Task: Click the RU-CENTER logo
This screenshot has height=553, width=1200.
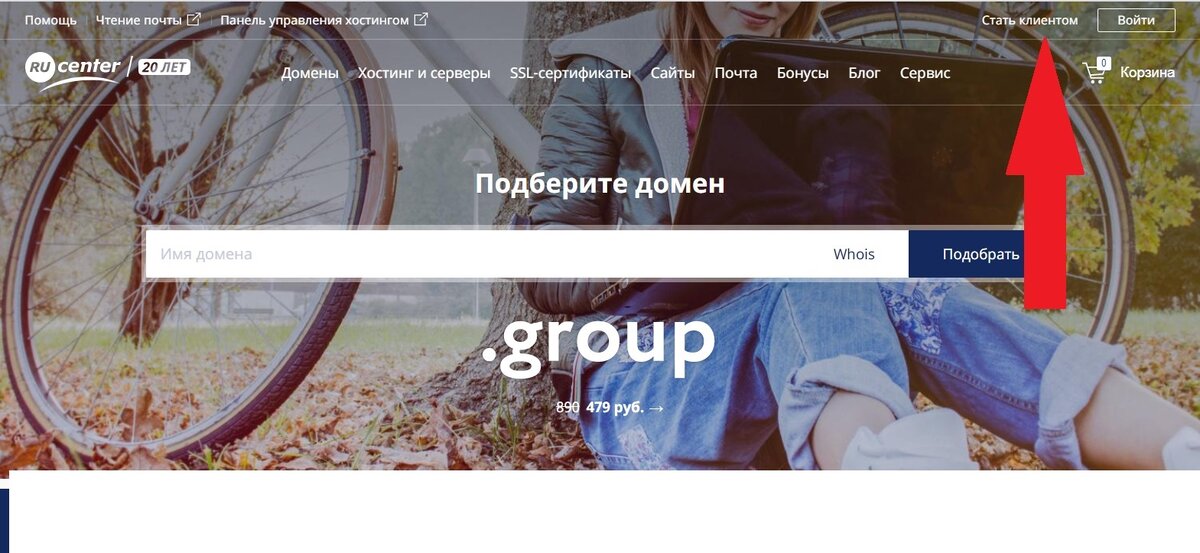Action: pos(72,69)
